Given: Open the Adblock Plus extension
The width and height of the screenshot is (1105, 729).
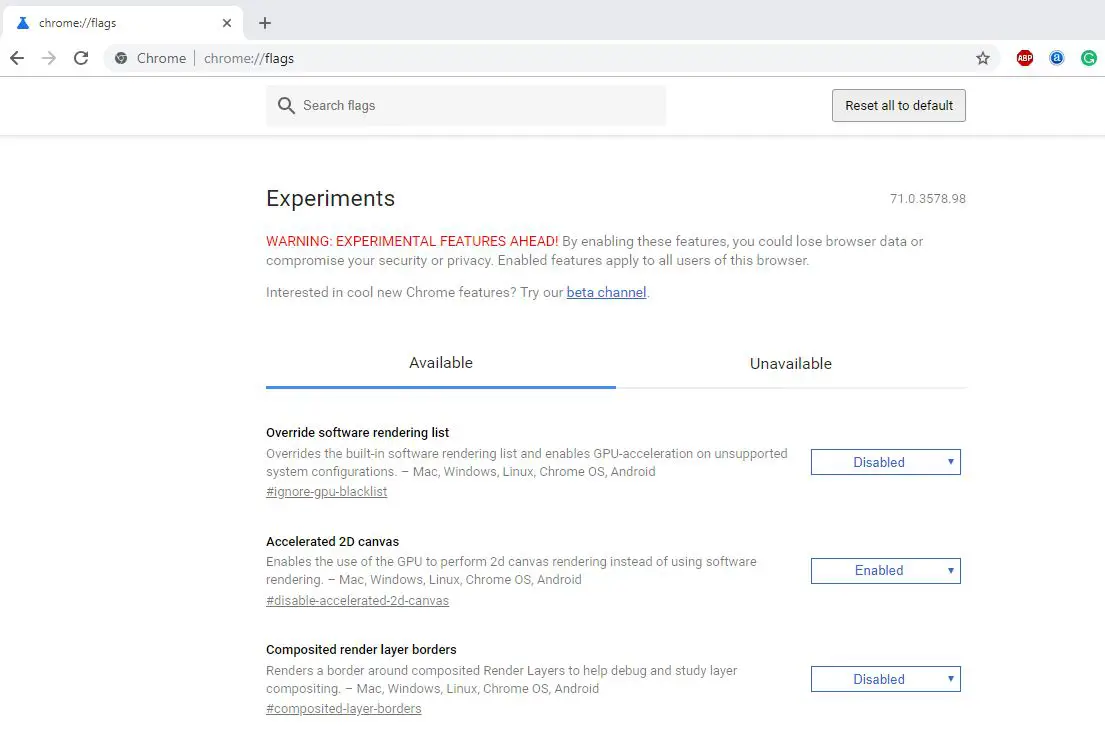Looking at the screenshot, I should coord(1024,58).
